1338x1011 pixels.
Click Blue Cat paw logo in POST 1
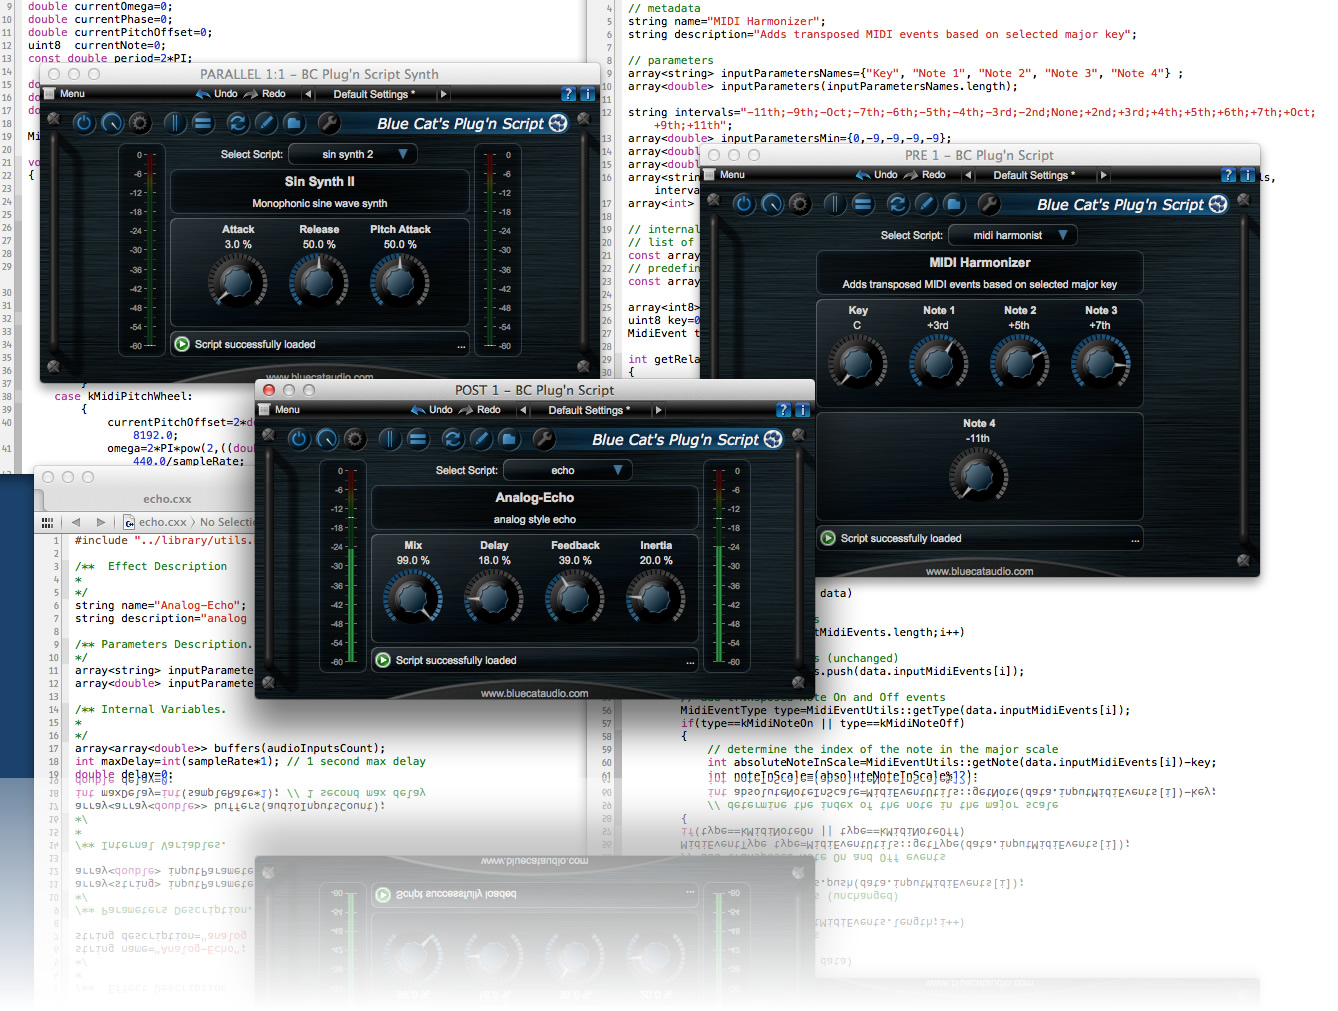coord(773,439)
